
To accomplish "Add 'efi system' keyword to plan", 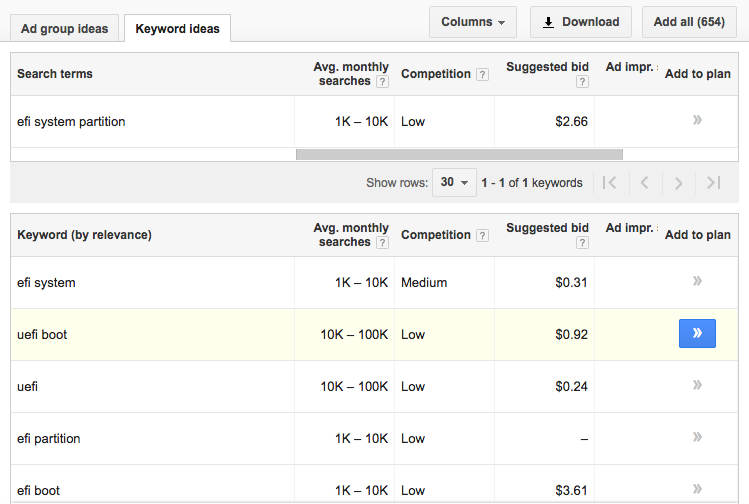I will click(697, 282).
